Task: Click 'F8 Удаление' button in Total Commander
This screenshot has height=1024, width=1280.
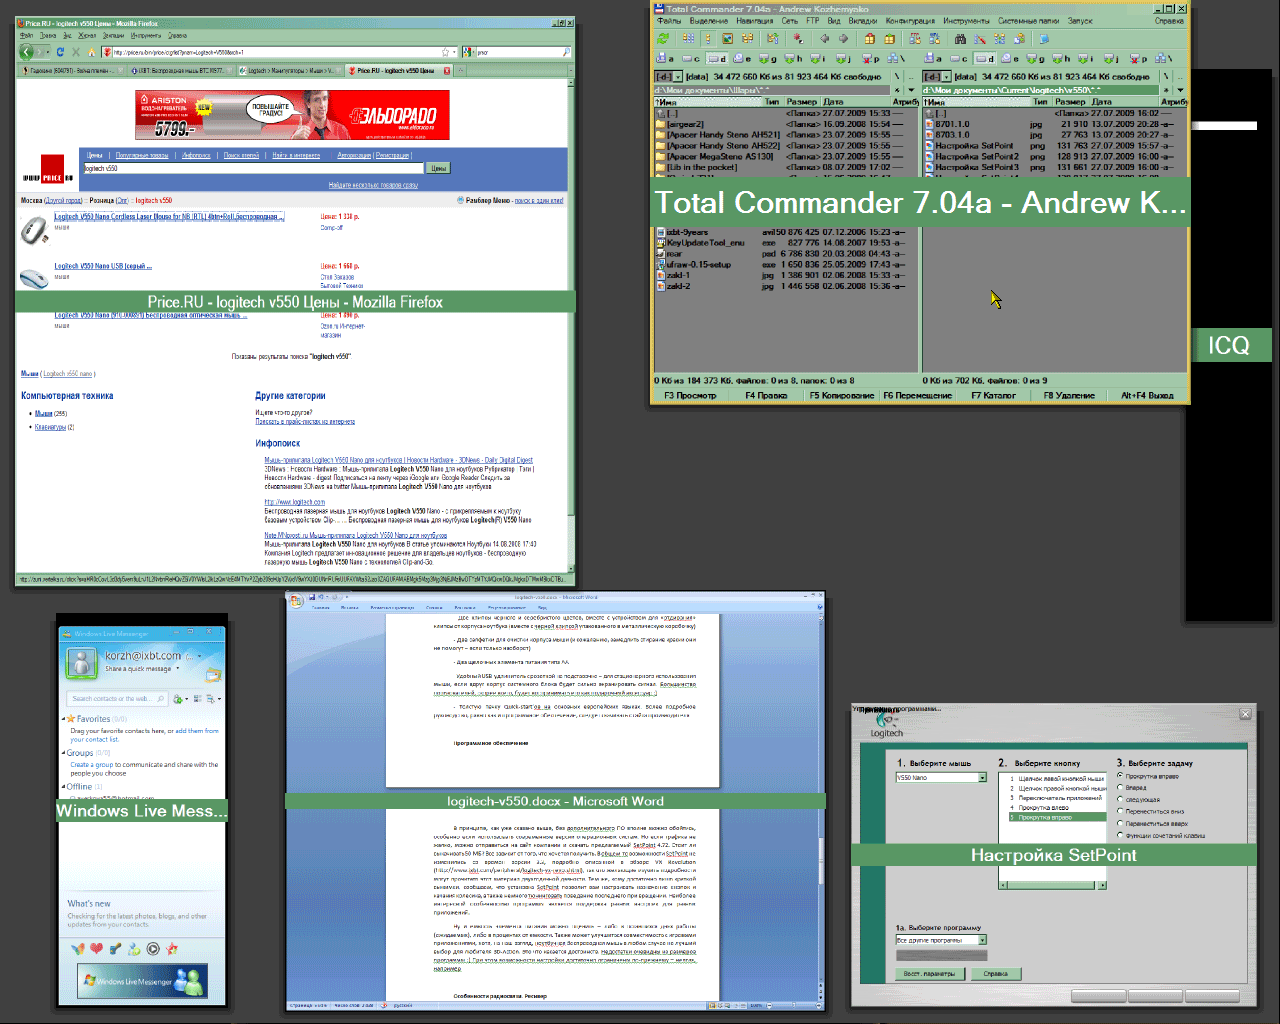Action: 1069,395
